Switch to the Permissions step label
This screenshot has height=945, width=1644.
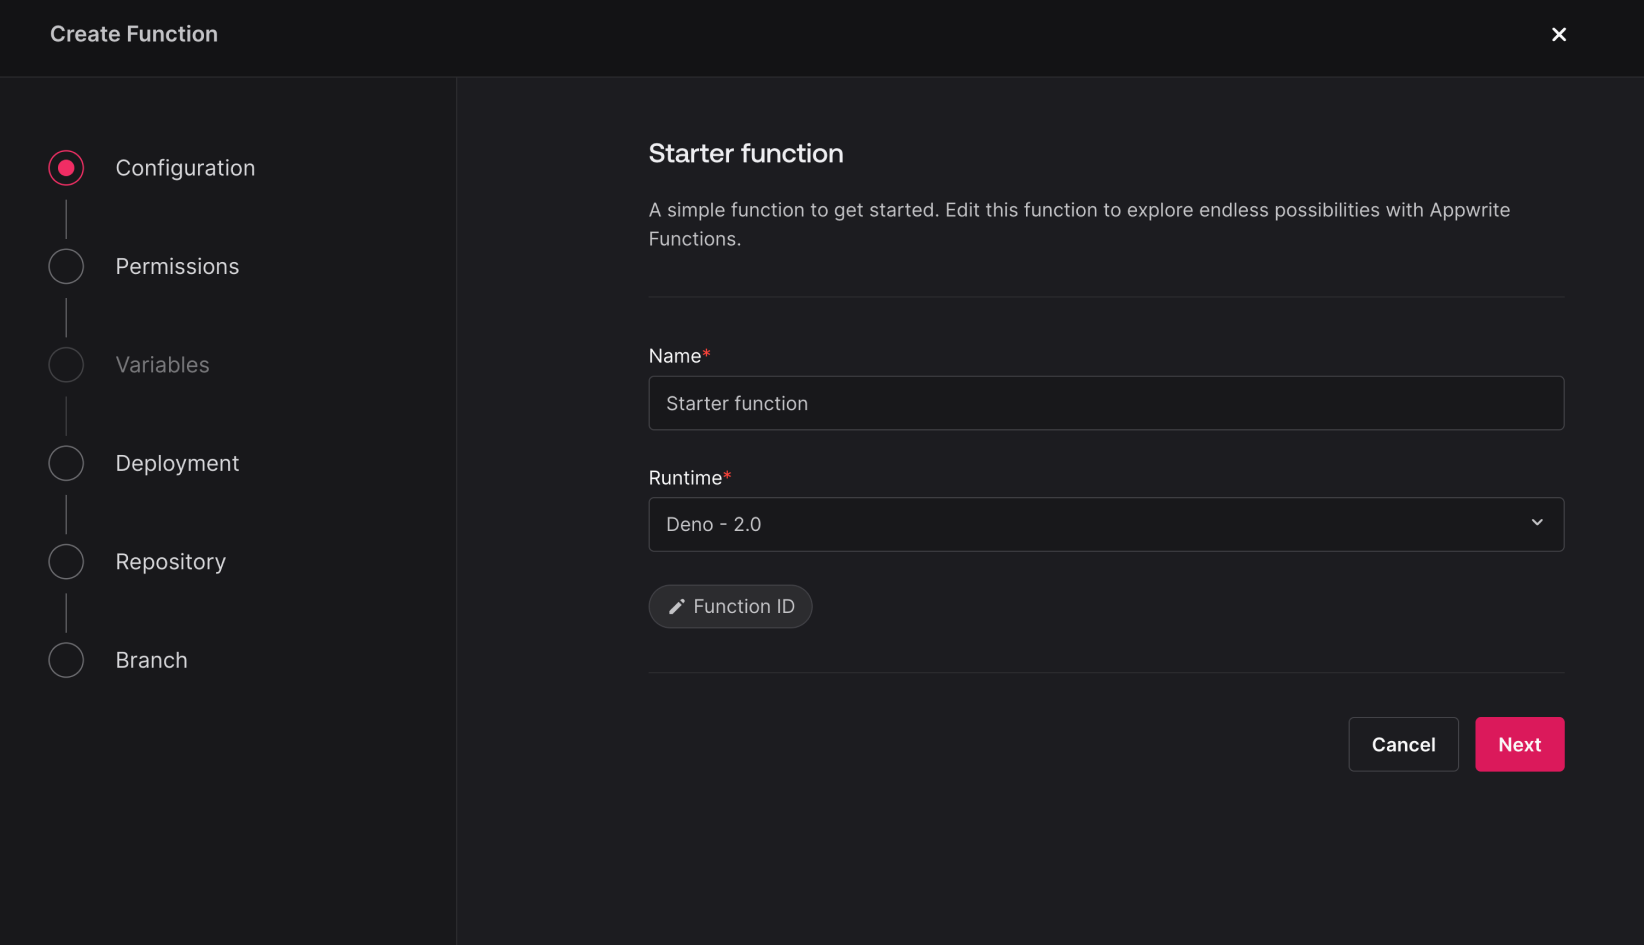177,267
